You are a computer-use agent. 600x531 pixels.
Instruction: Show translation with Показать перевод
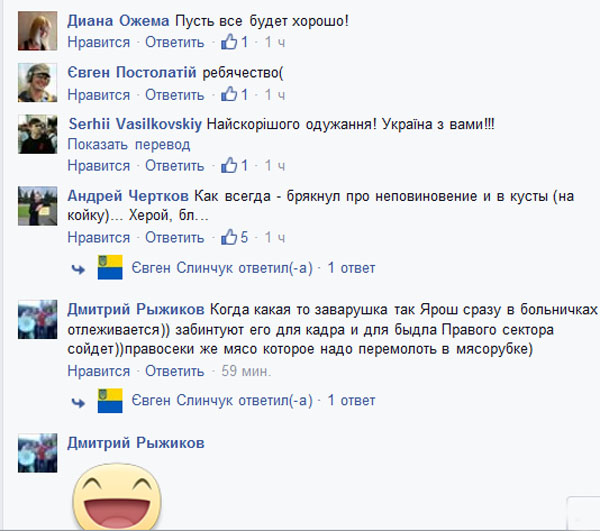coord(129,145)
